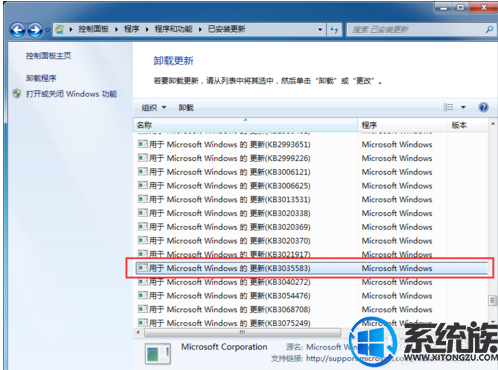
Task: Click Microsoft Corporation in details pane
Action: (224, 347)
